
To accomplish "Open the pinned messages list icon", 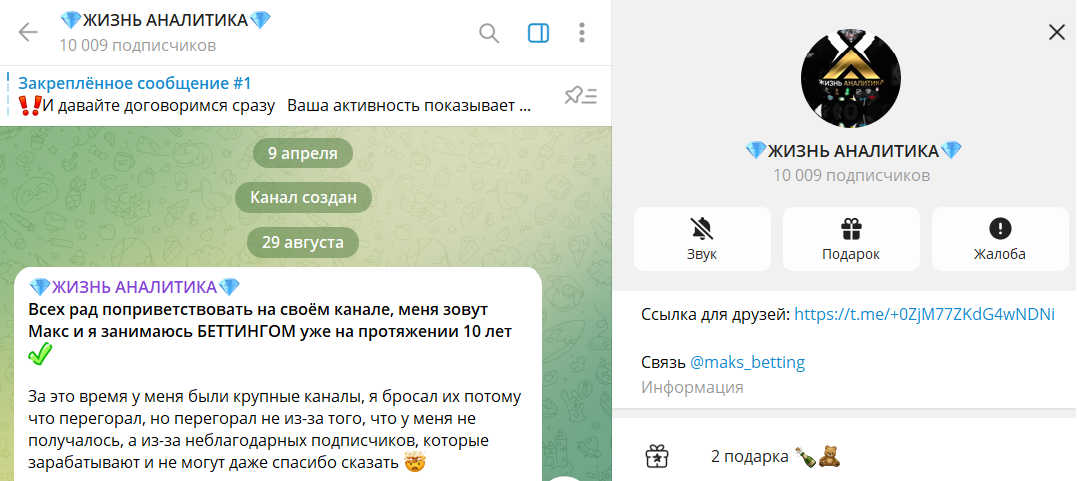I will (x=580, y=95).
